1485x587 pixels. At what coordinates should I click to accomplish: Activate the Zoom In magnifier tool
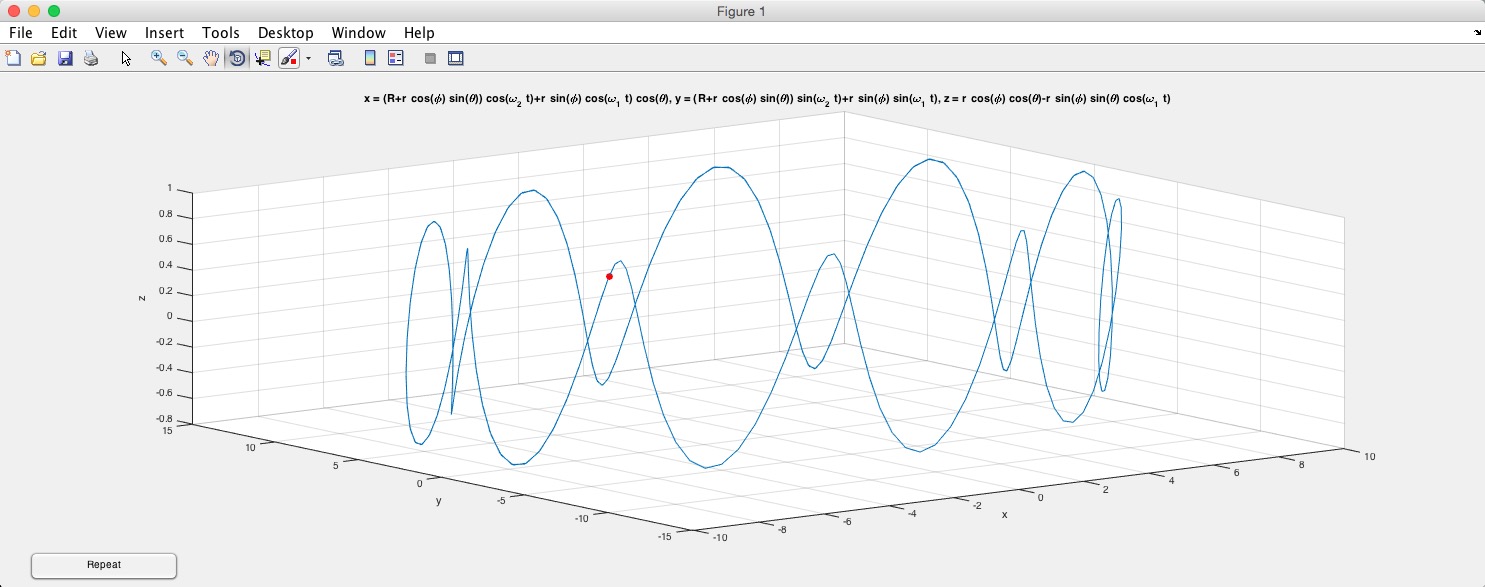point(158,58)
